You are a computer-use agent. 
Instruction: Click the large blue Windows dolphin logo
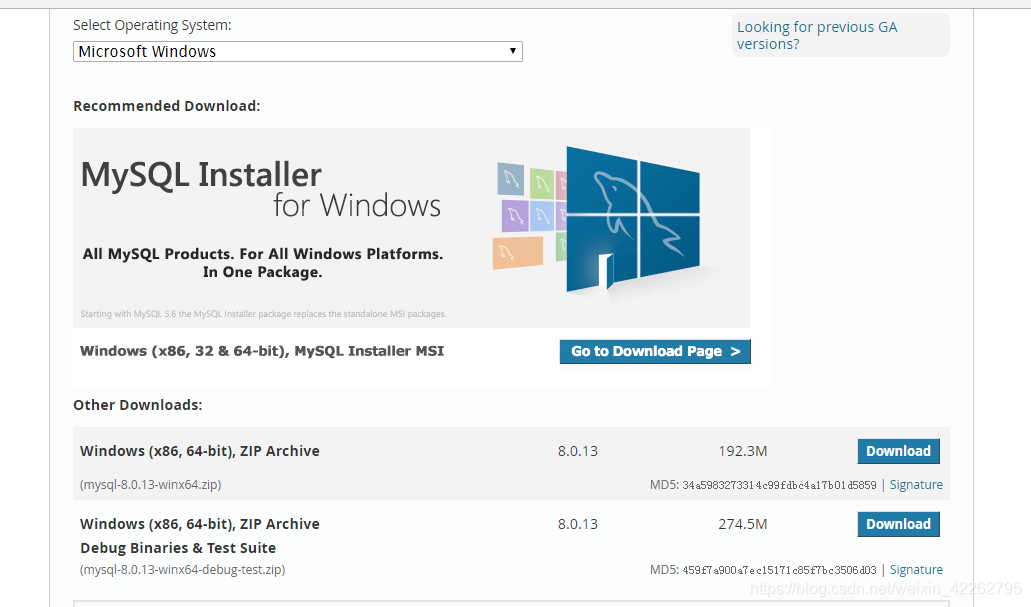pos(633,217)
